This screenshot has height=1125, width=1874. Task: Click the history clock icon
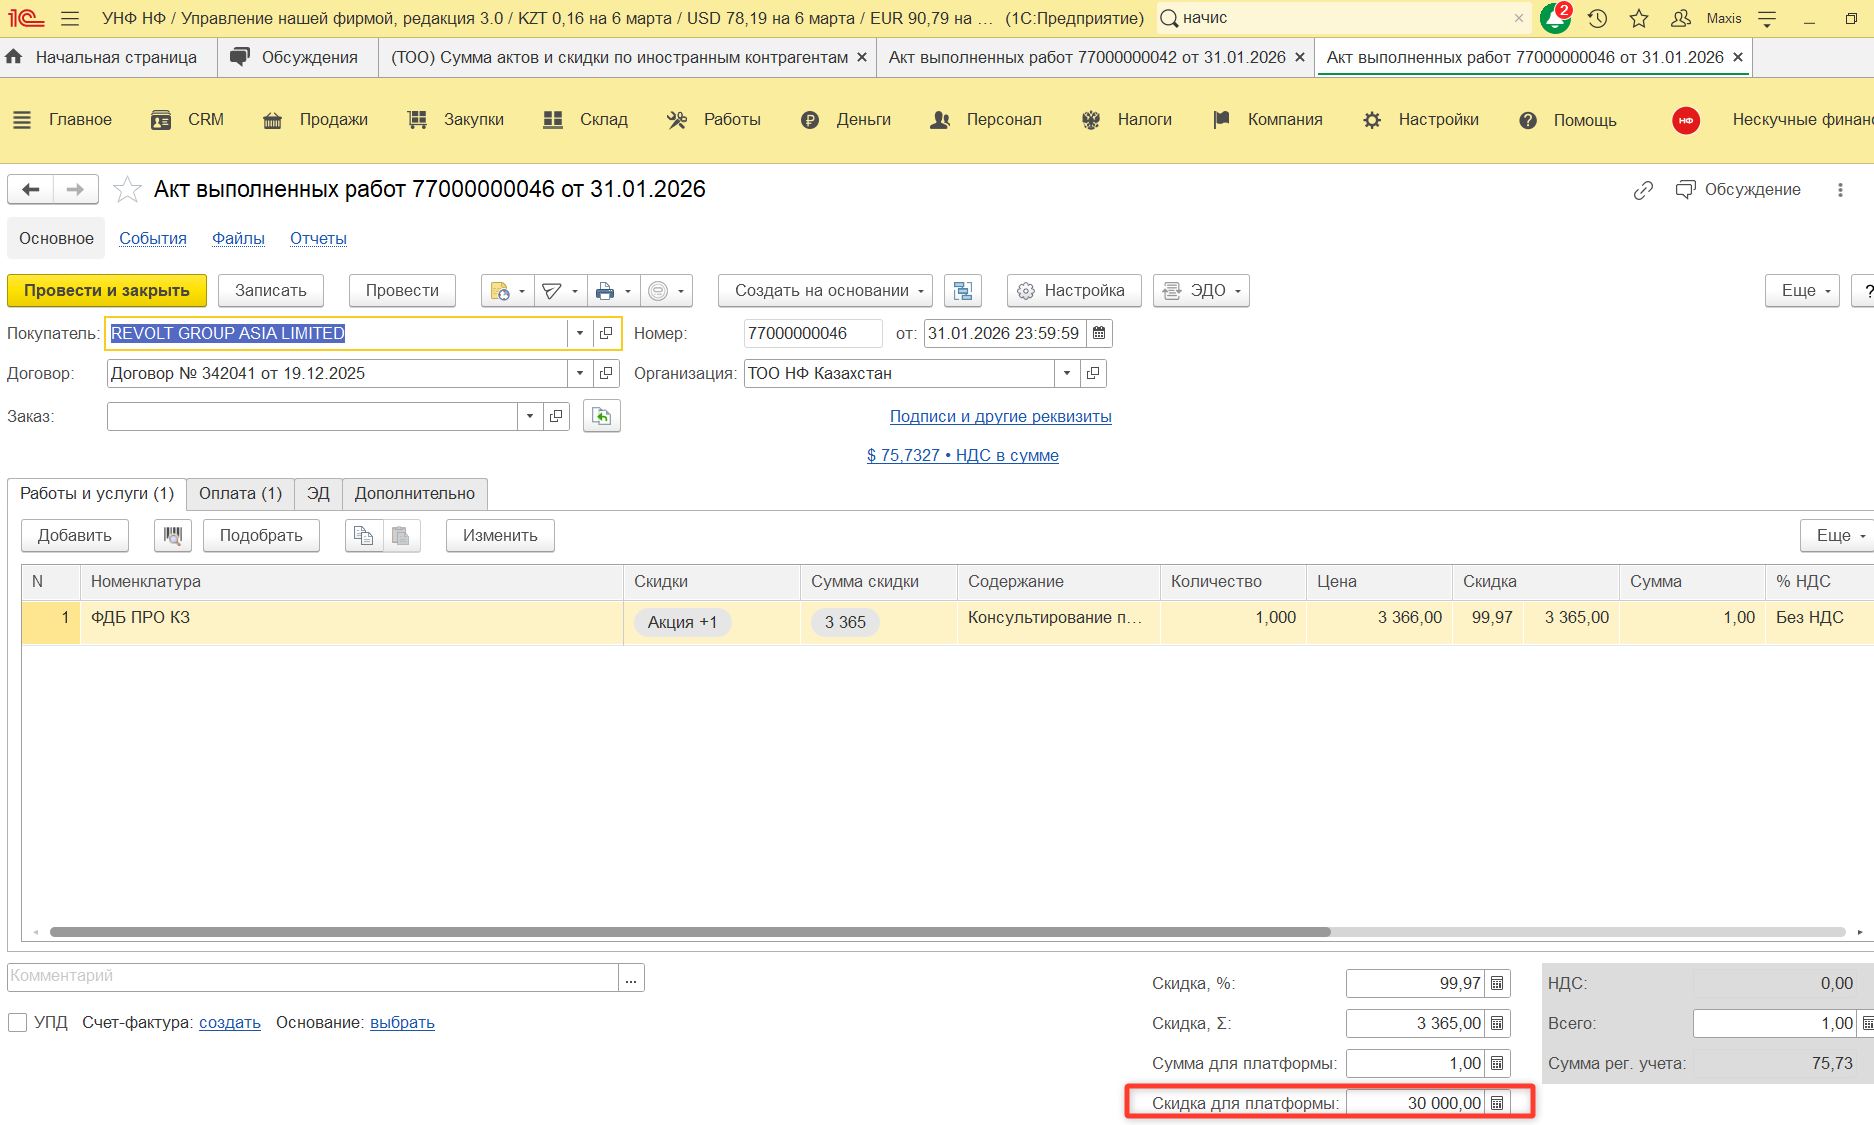(1597, 18)
